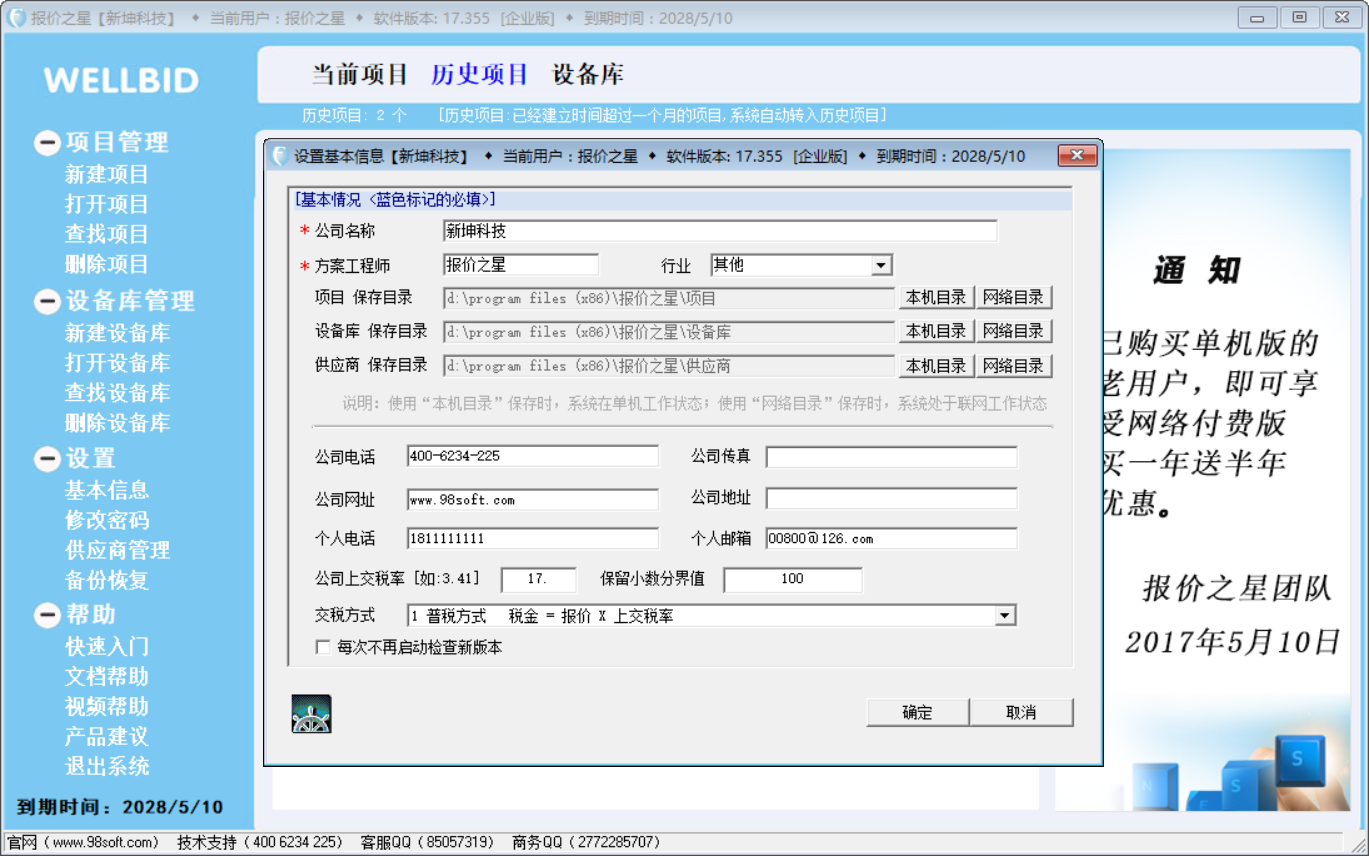Click the WELLBID logo
The image size is (1369, 856).
(121, 80)
